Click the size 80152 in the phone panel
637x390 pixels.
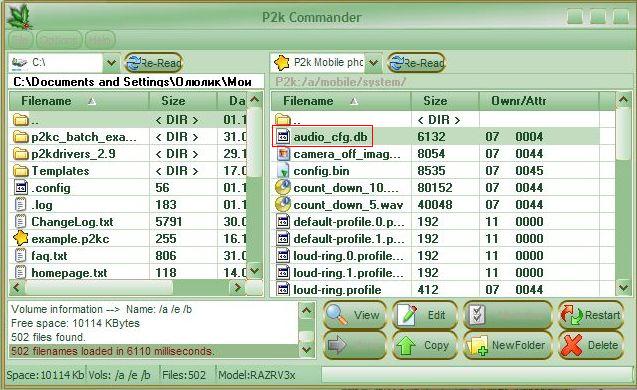[435, 188]
